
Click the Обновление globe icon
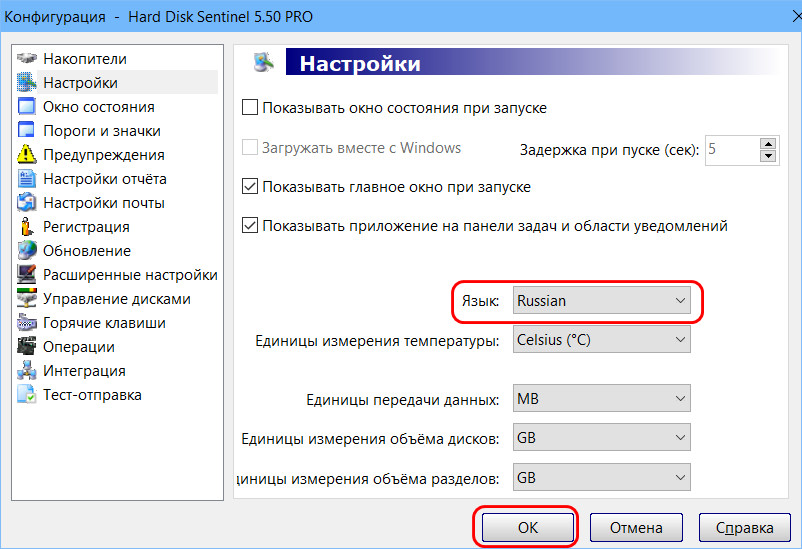pyautogui.click(x=27, y=251)
